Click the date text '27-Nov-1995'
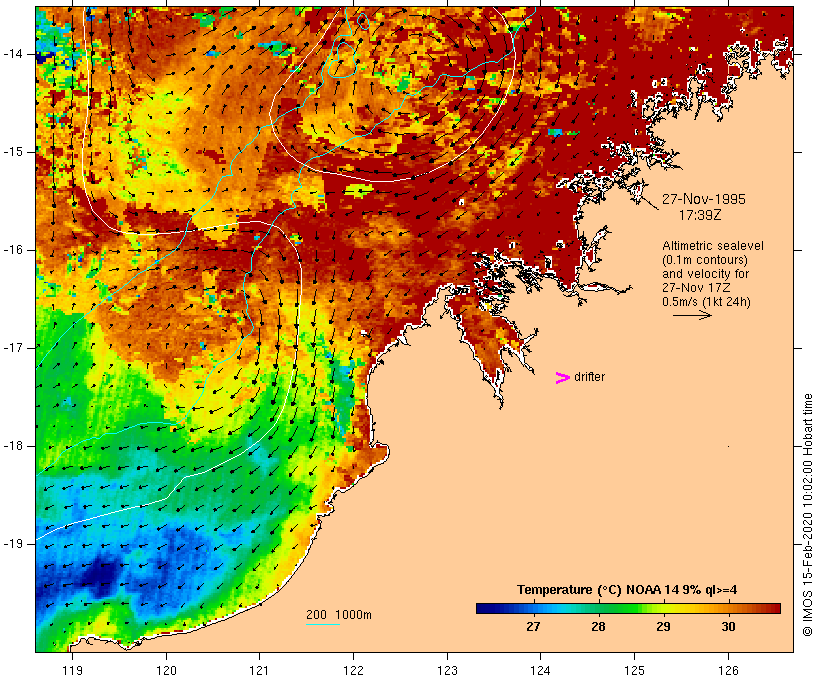Viewport: 820px width, 680px height. [704, 199]
